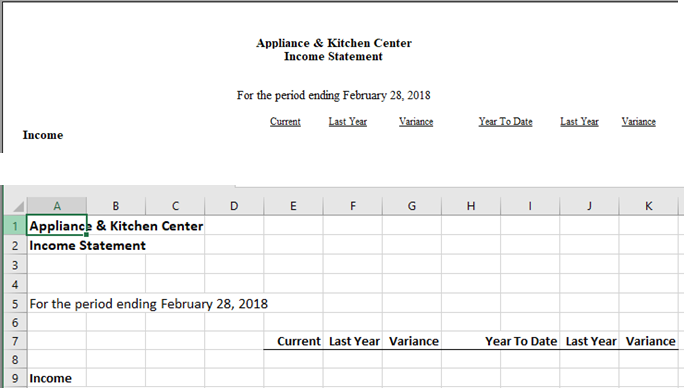Select spreadsheet cell G7 Variance
The width and height of the screenshot is (684, 388).
pyautogui.click(x=412, y=341)
